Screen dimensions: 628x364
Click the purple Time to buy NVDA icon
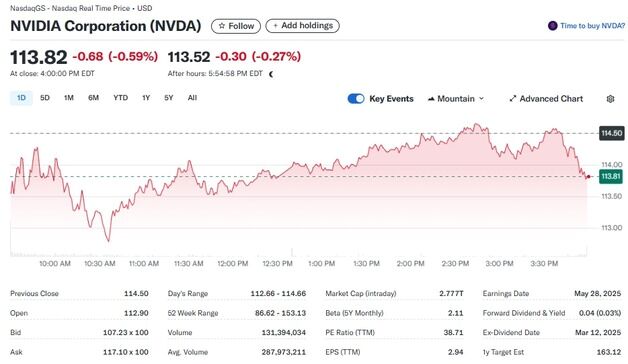pyautogui.click(x=552, y=26)
